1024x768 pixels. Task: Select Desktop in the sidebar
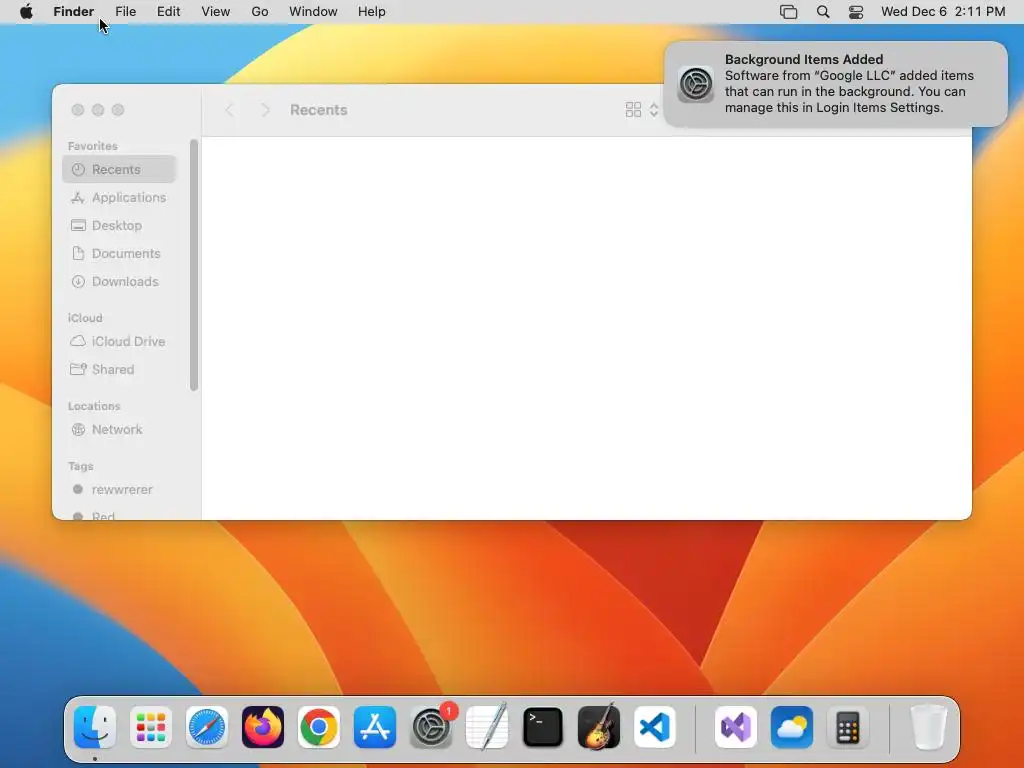(x=120, y=225)
